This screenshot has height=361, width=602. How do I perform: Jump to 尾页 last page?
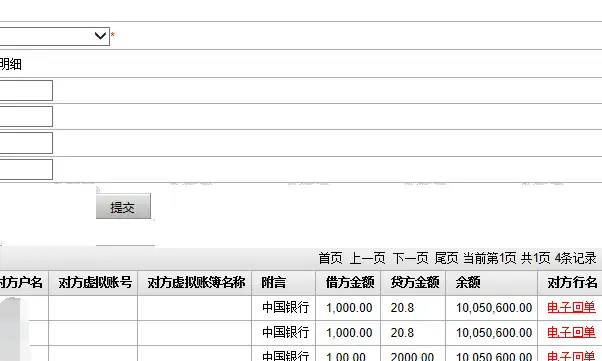446,258
